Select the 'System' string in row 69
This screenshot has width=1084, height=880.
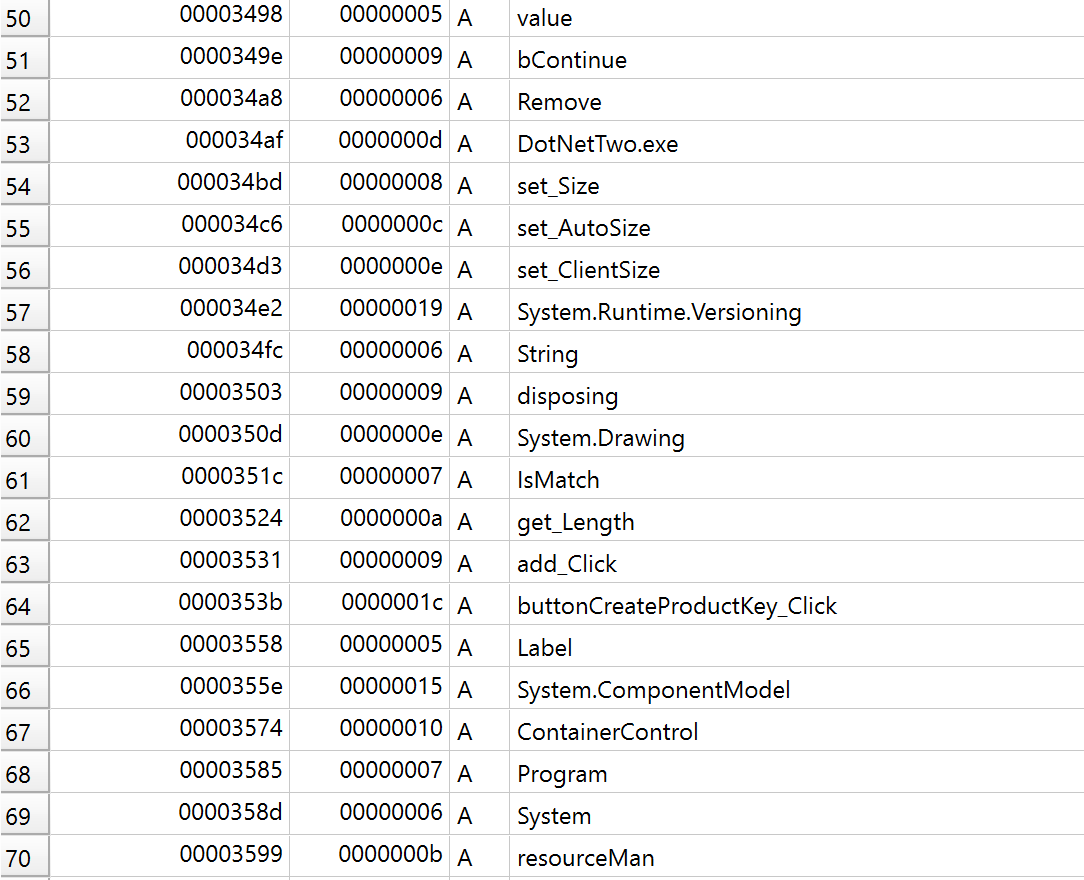(x=554, y=816)
